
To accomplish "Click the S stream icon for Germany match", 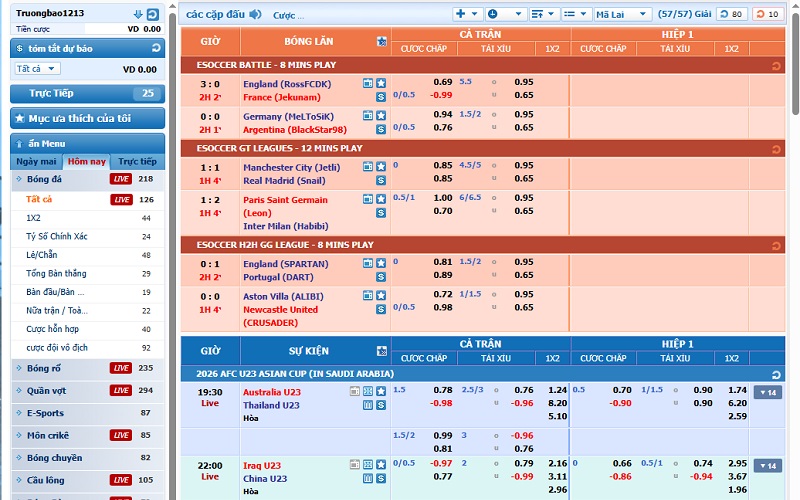I will pyautogui.click(x=381, y=129).
